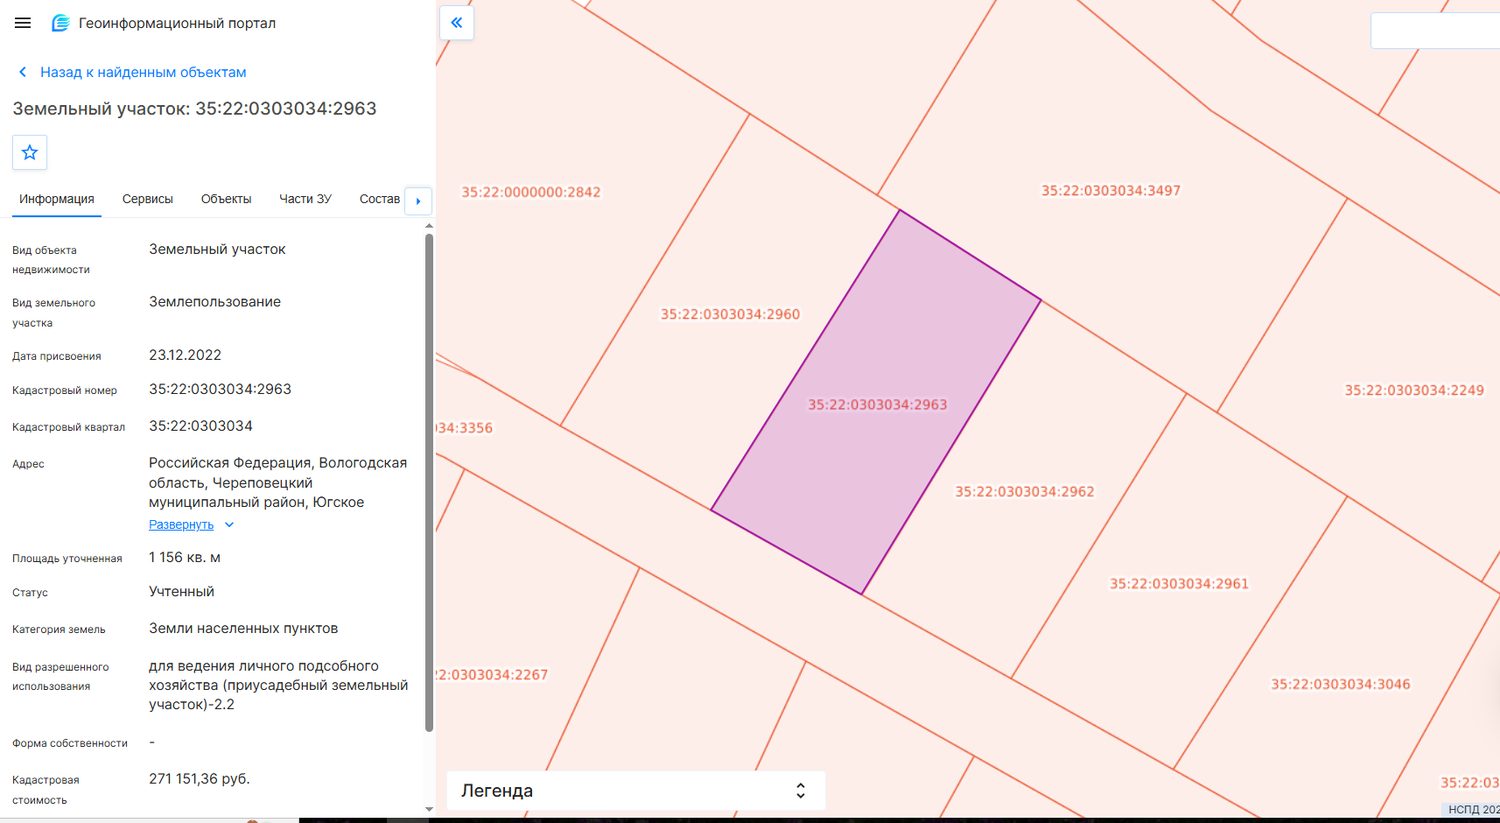The width and height of the screenshot is (1500, 823).
Task: Open the hamburger main menu
Action: (x=23, y=23)
